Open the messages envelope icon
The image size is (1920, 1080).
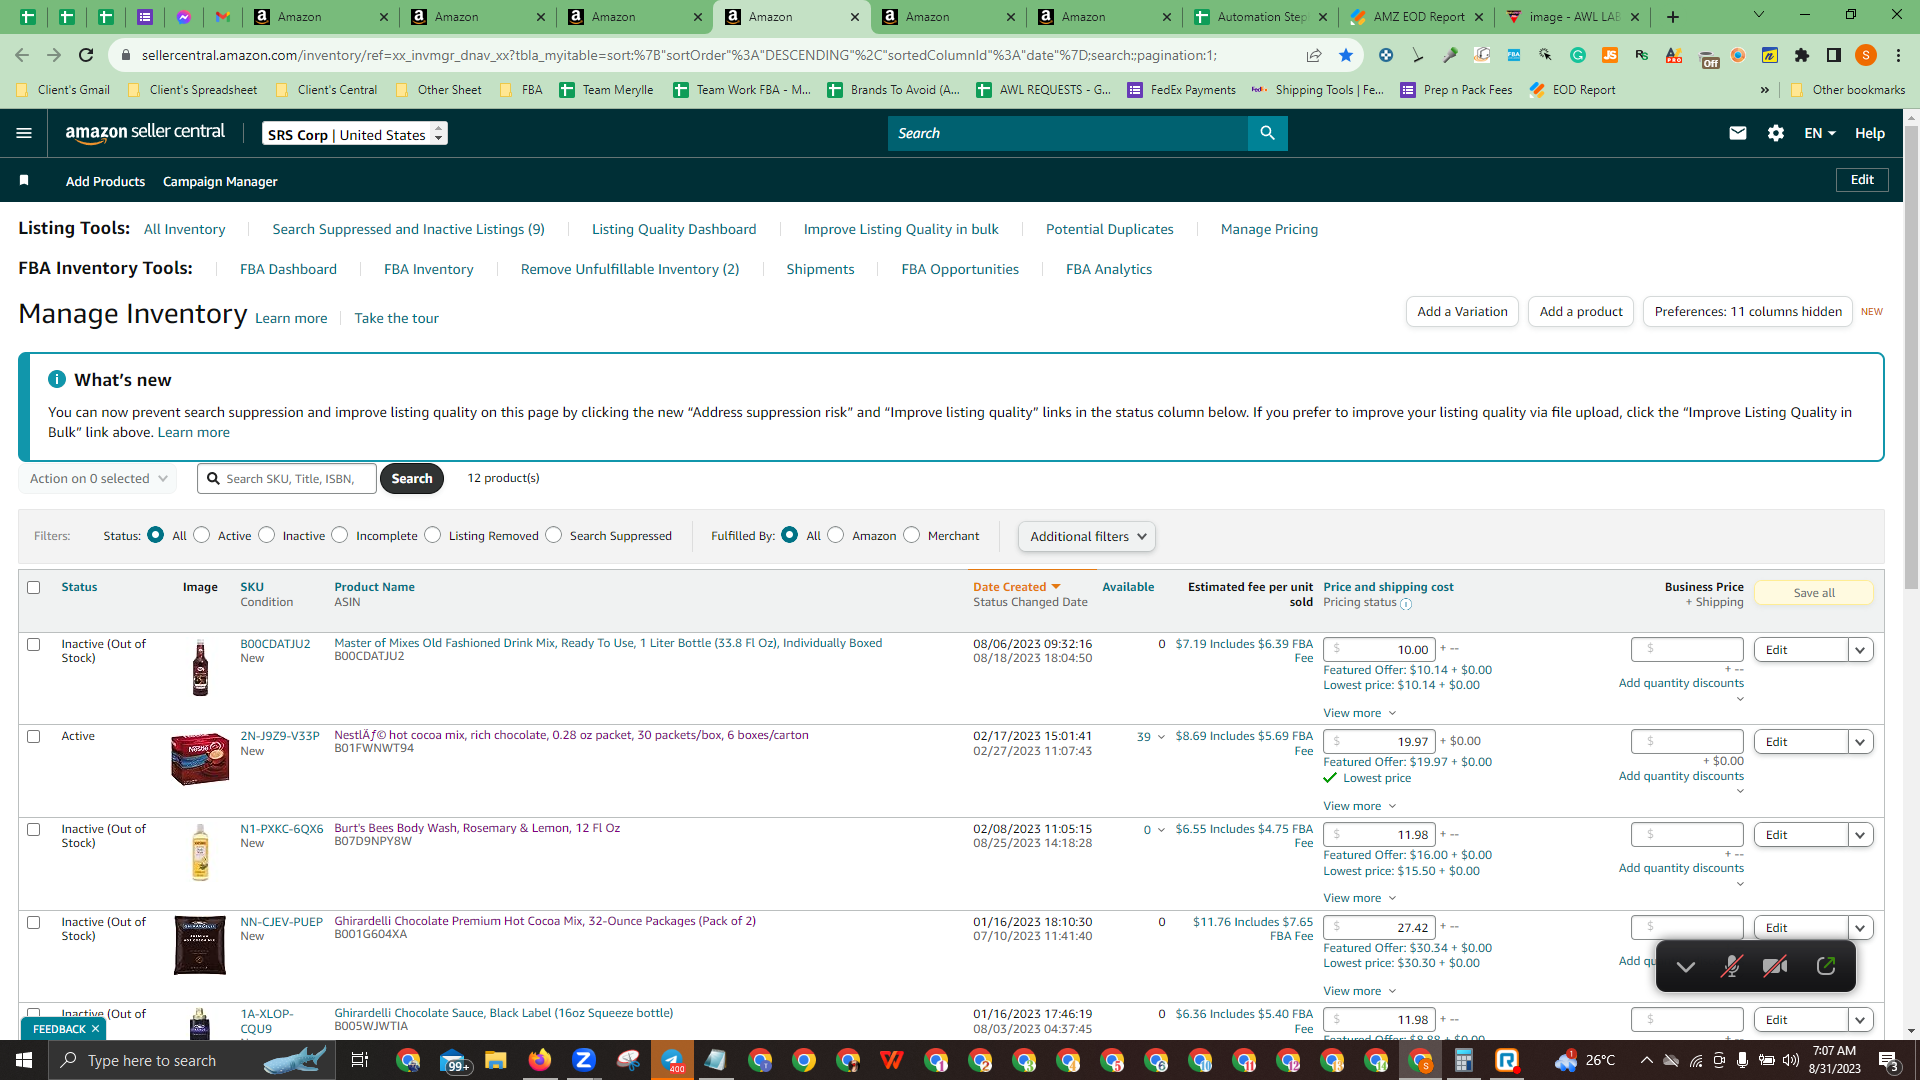click(1738, 133)
